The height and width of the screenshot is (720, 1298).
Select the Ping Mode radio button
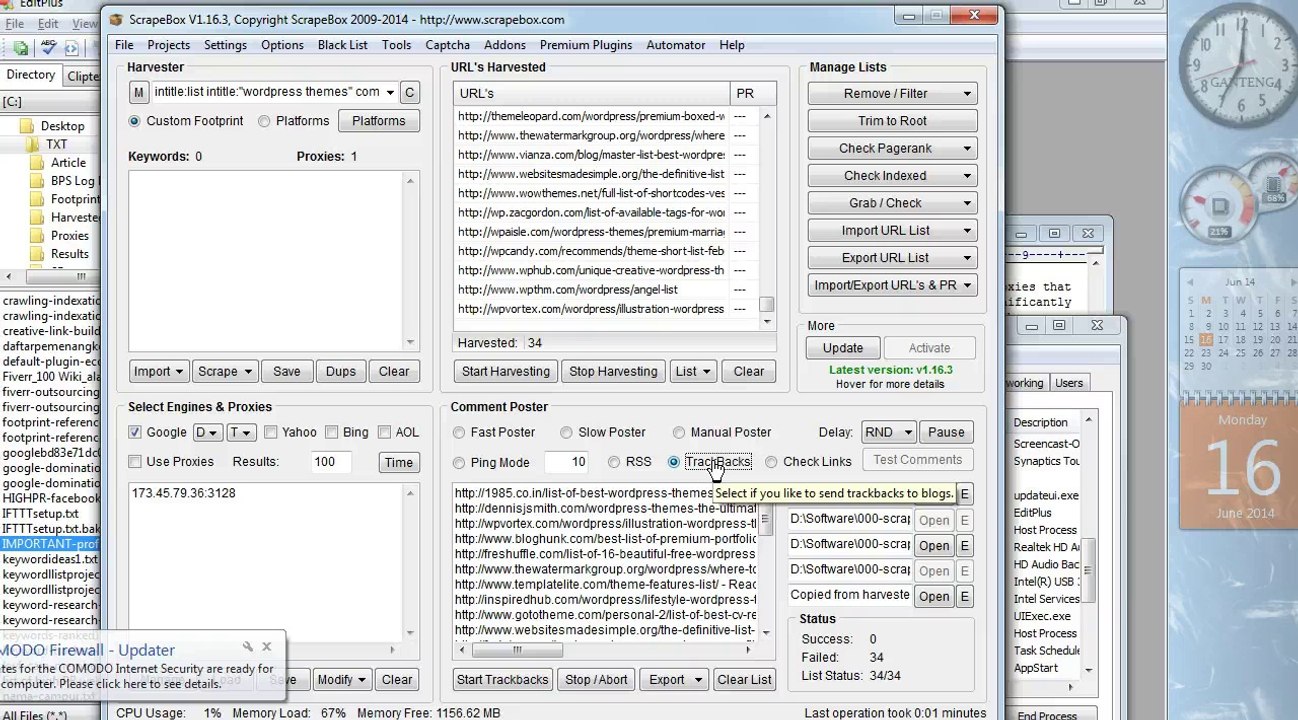tap(459, 462)
